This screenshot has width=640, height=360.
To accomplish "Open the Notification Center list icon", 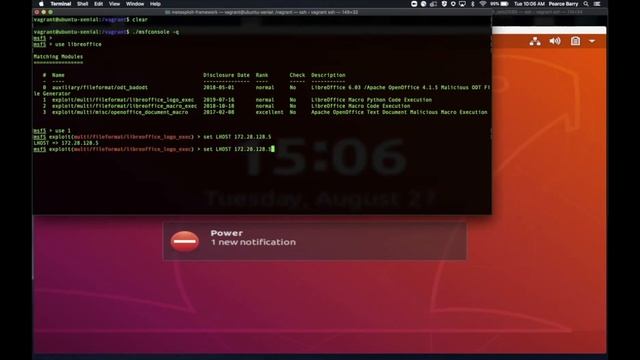I will tap(597, 4).
